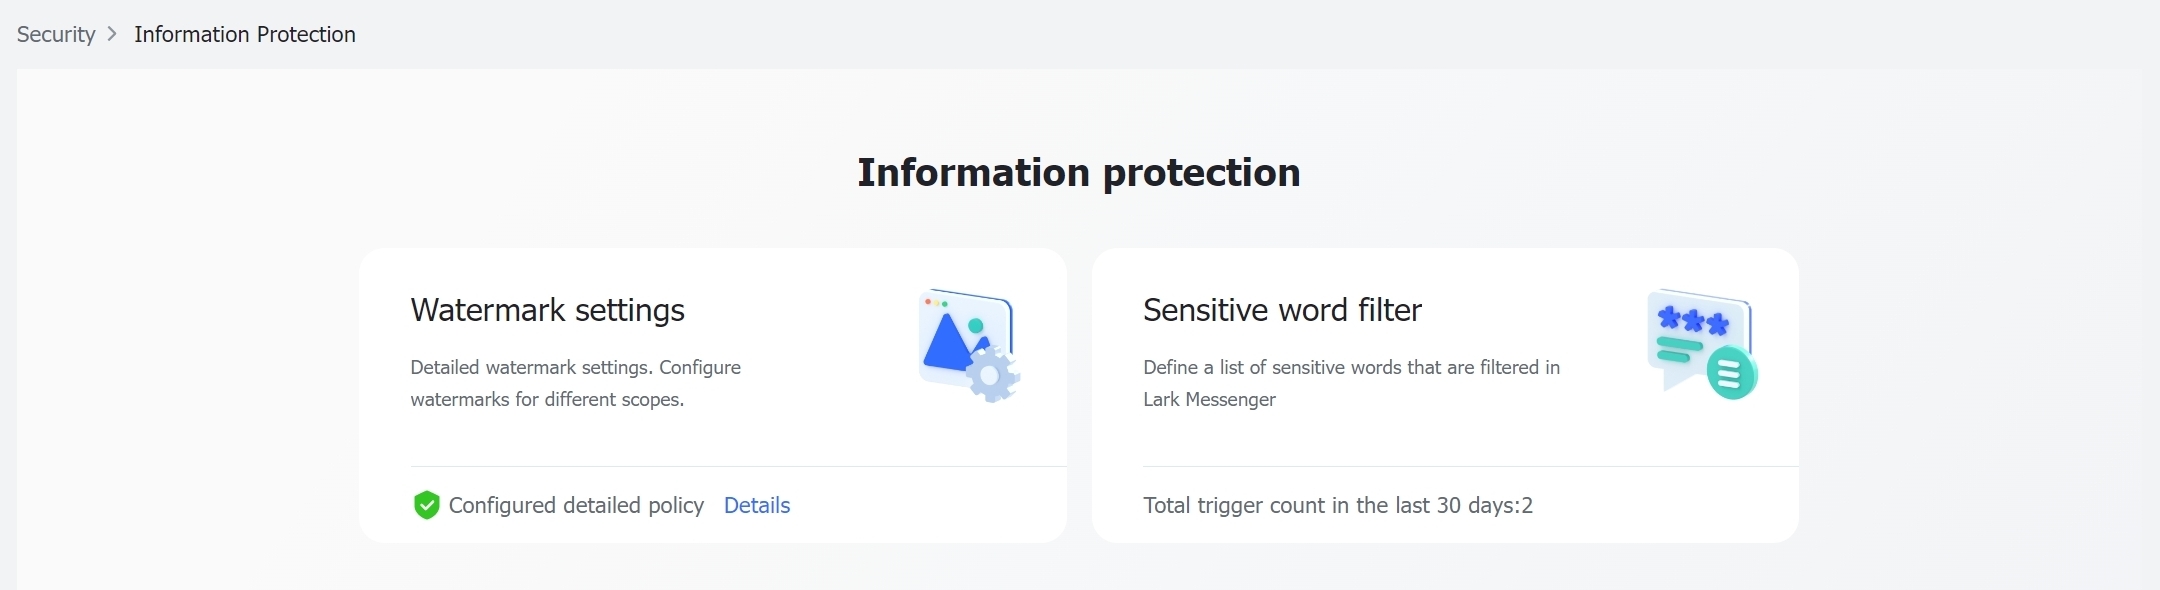Click the teal chat badge on the filter icon
Screen dimensions: 2160x590
coord(1730,370)
